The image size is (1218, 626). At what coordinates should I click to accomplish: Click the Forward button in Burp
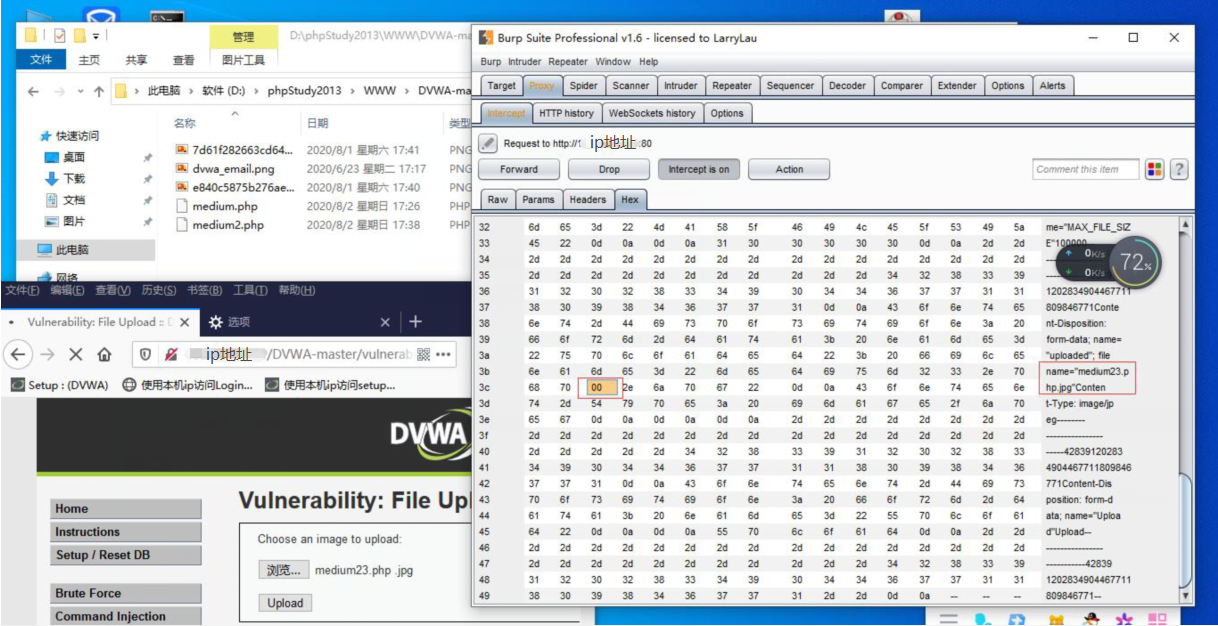click(x=518, y=169)
